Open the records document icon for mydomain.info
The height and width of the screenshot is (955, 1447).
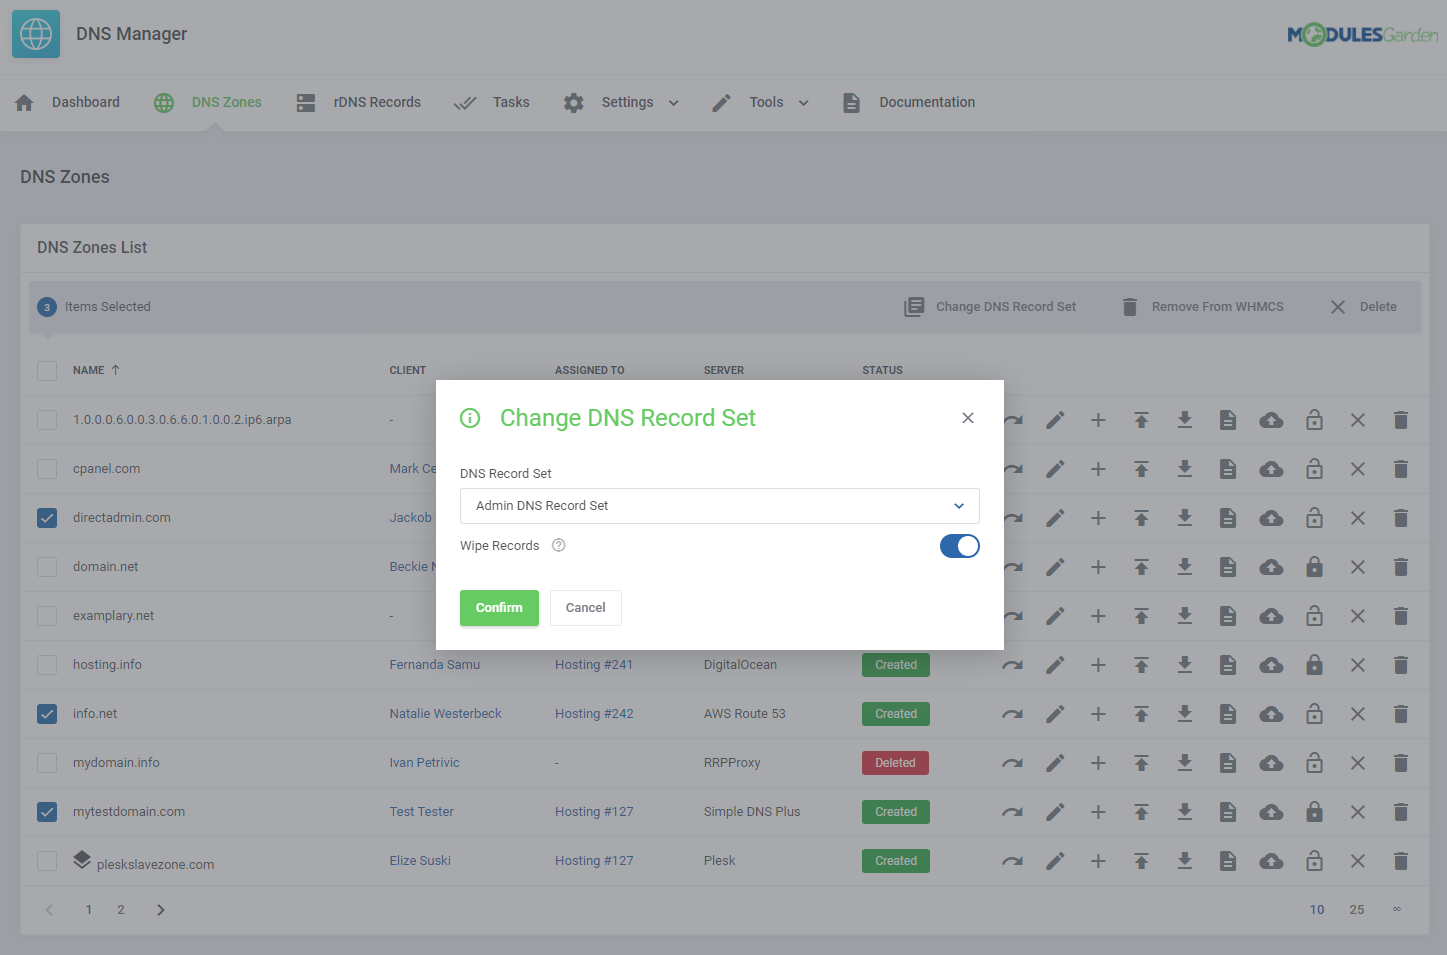click(x=1228, y=762)
